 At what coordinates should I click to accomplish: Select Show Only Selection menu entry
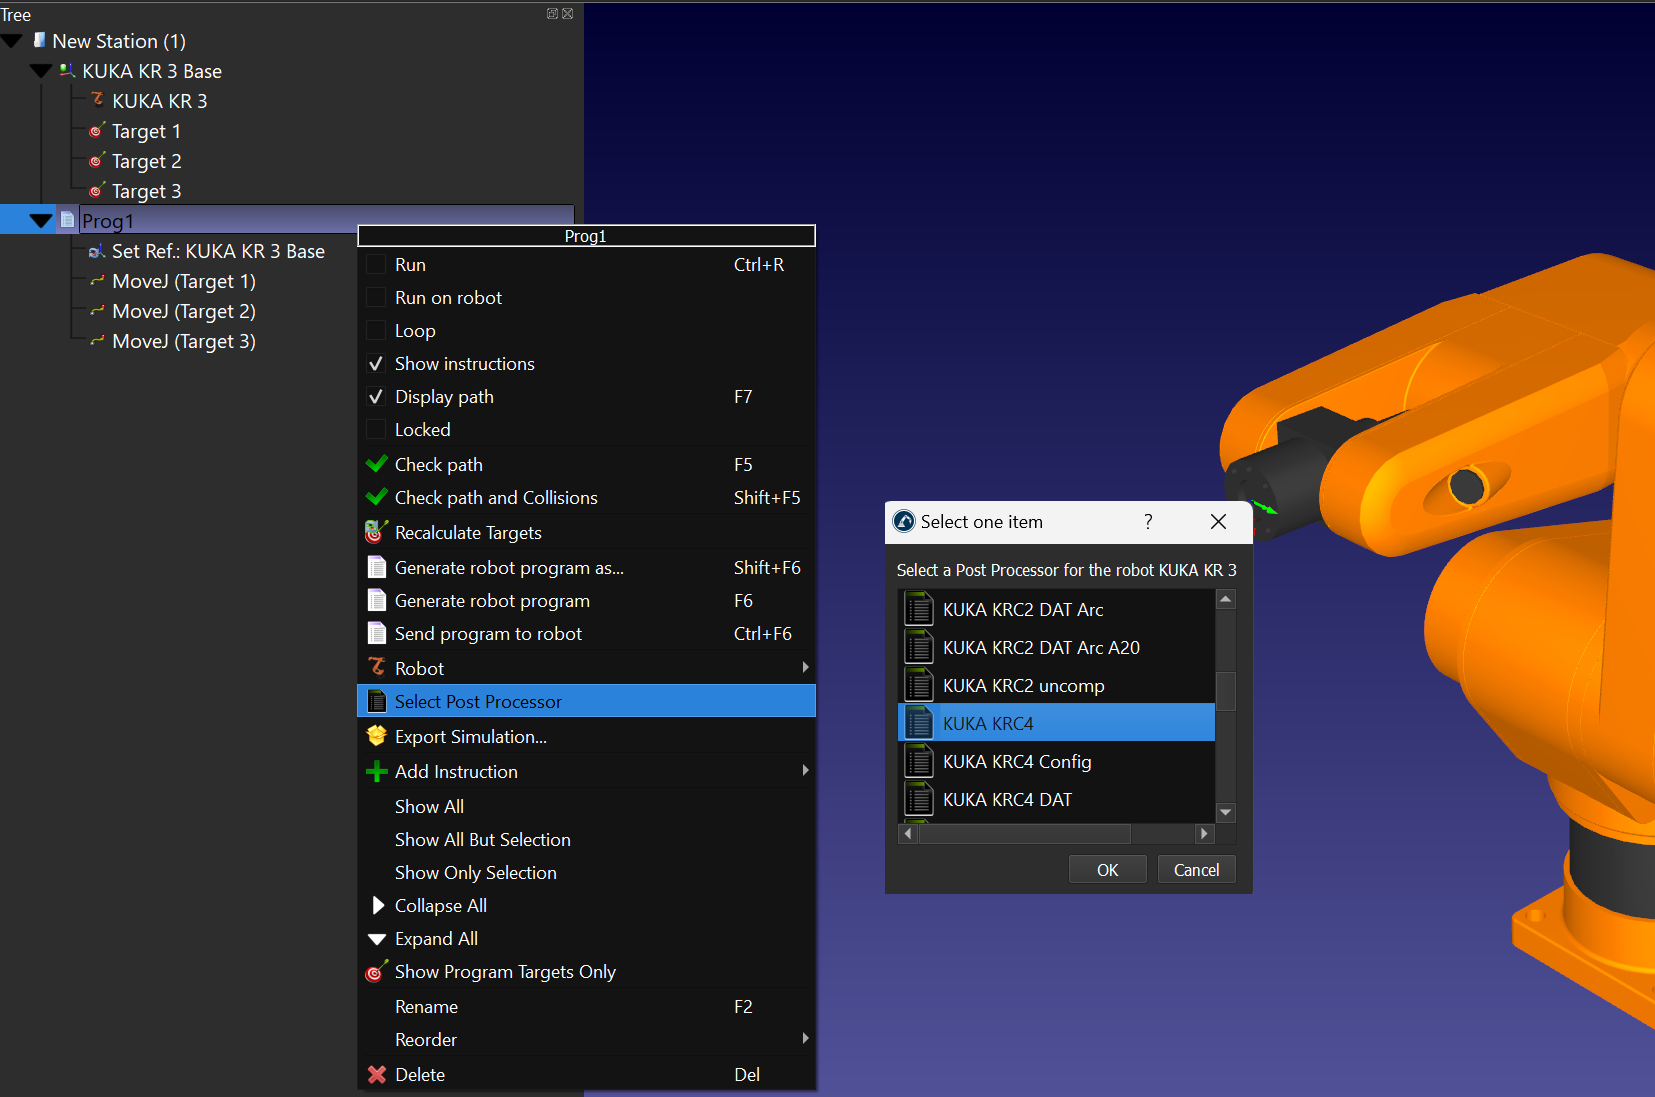(x=475, y=872)
